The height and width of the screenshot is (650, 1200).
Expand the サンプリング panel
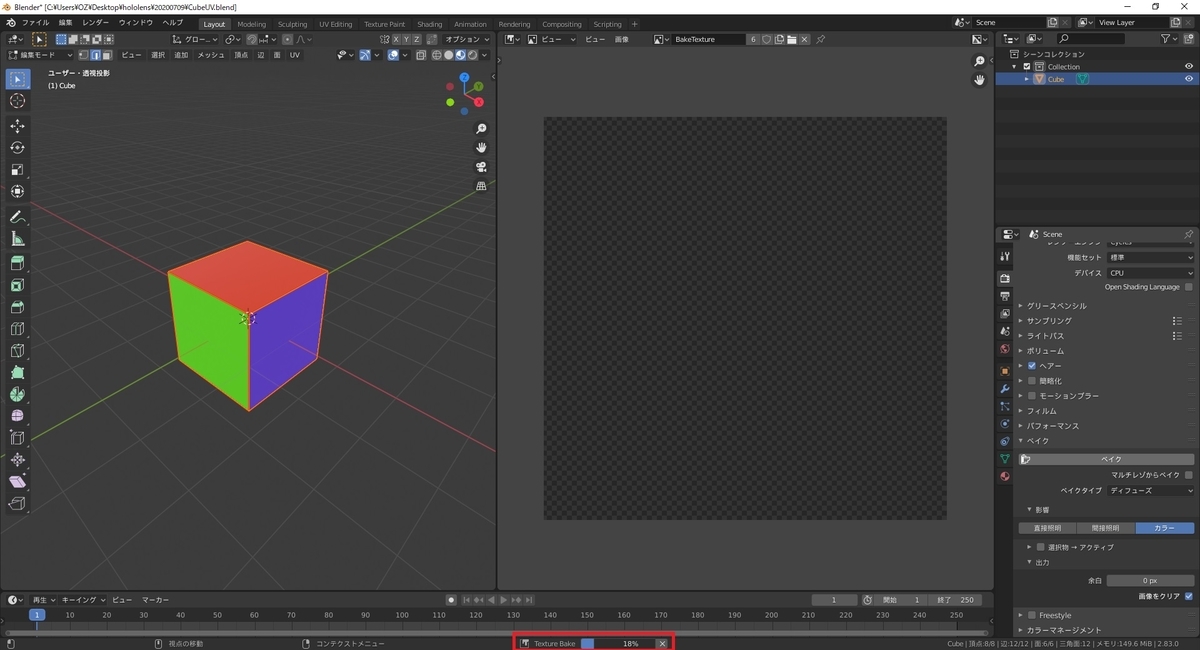1049,321
